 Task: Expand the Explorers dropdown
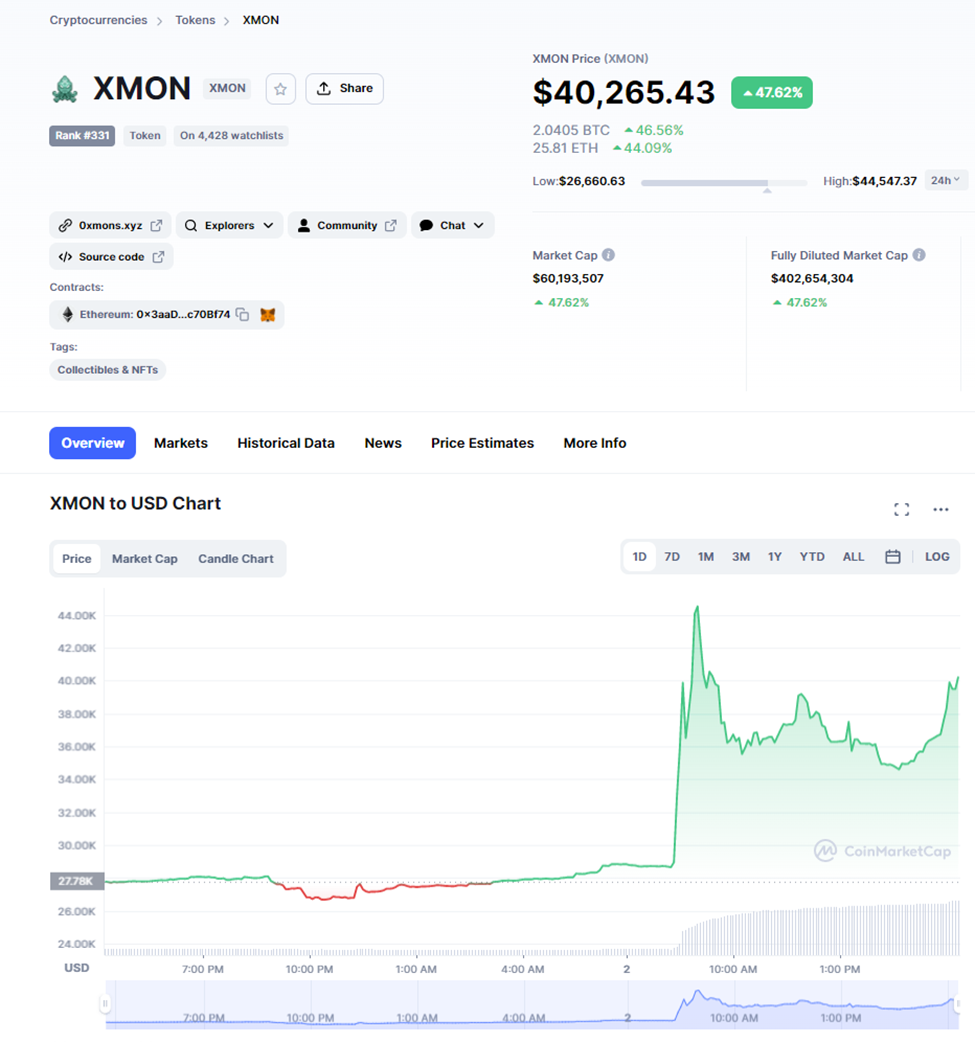tap(229, 225)
